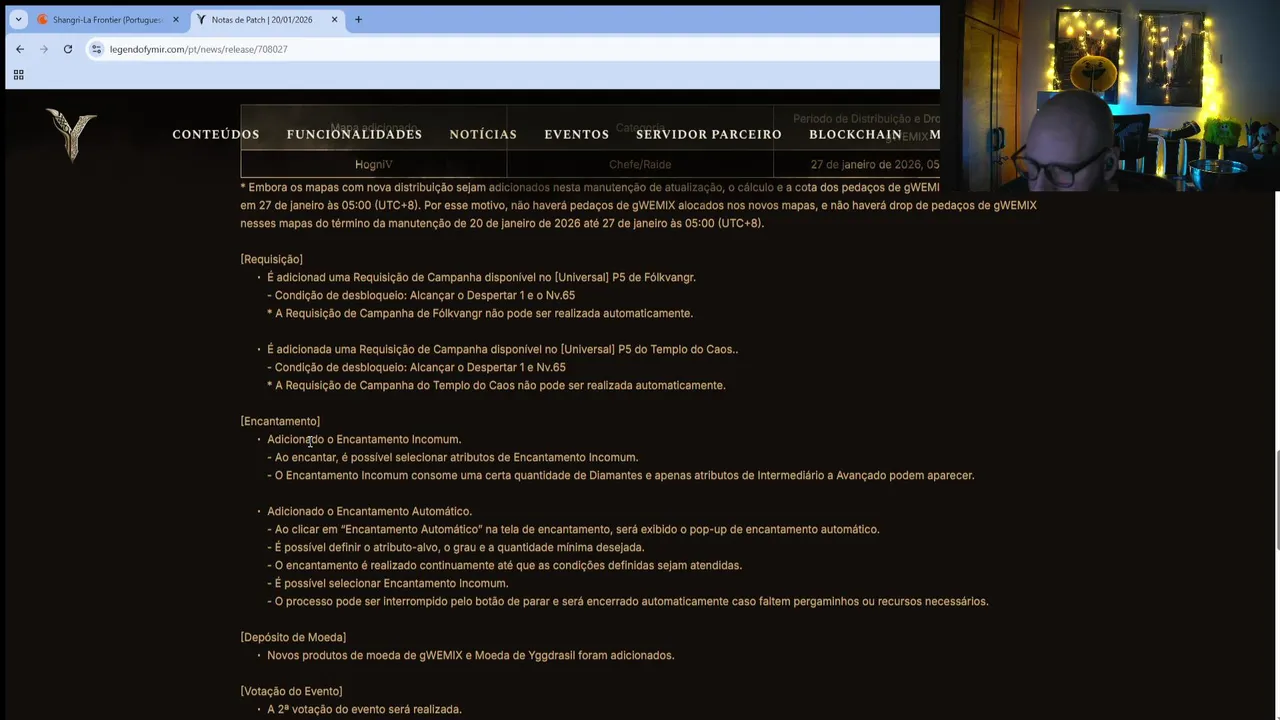Click the Fólkvangr cannot be automated note
The width and height of the screenshot is (1280, 720).
pyautogui.click(x=480, y=313)
